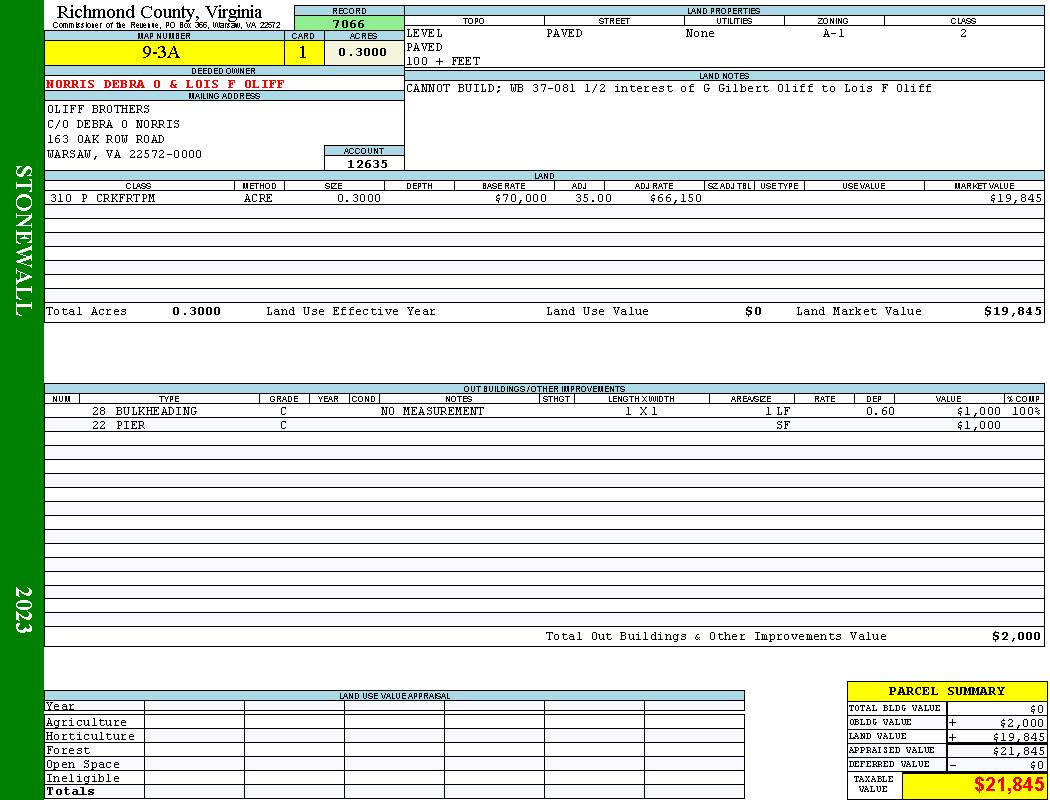Click the Pier value $1,000
Viewport: 1050px width, 800px height.
pyautogui.click(x=978, y=425)
